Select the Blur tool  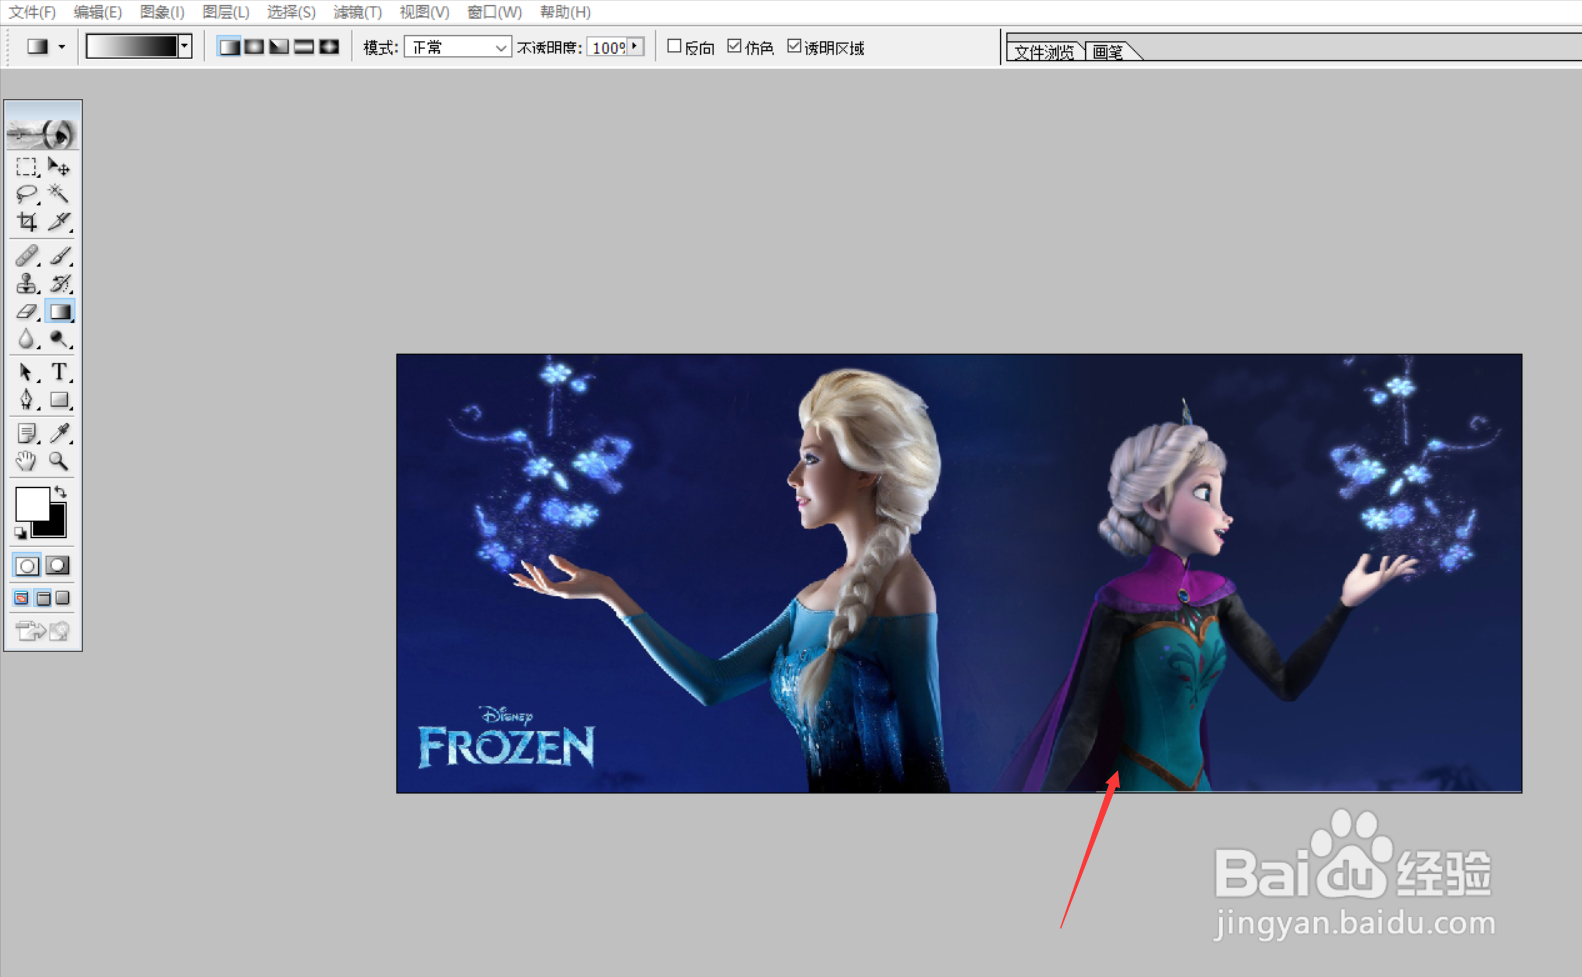pos(27,340)
